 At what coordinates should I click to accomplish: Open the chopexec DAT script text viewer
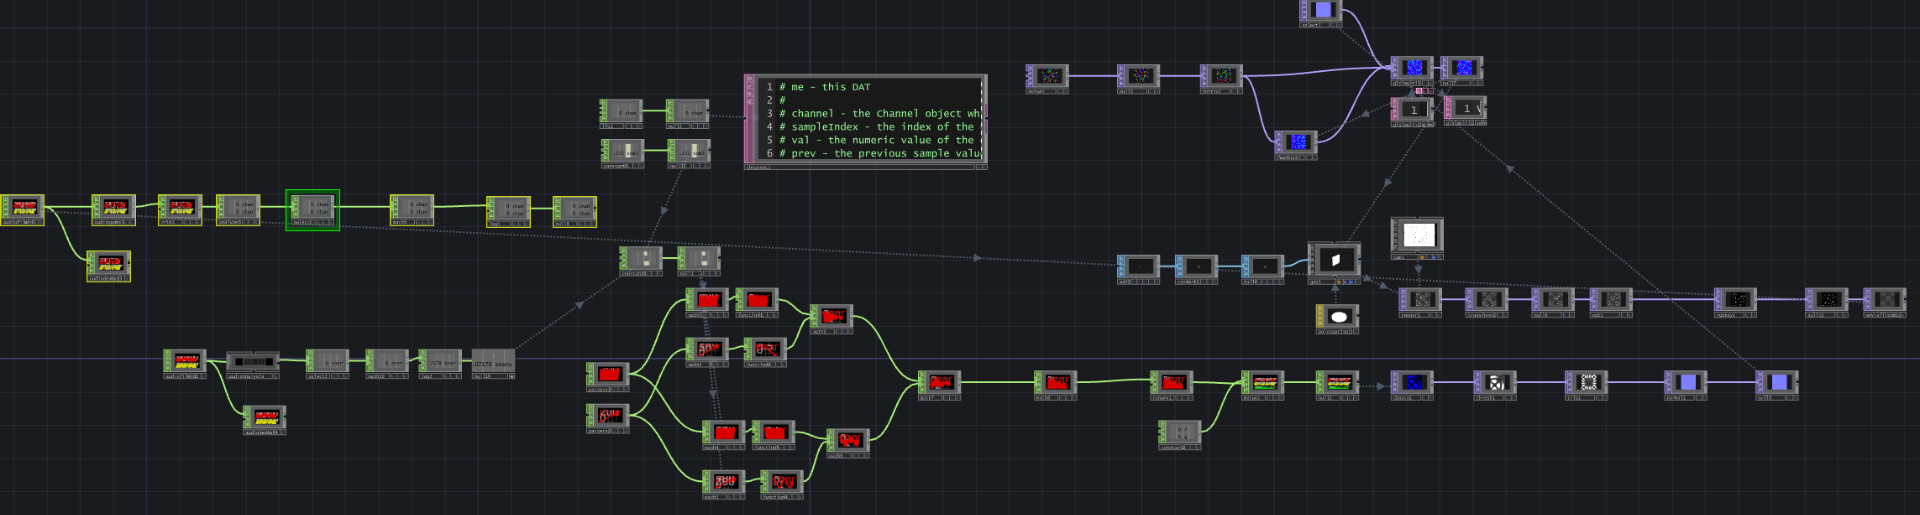pyautogui.click(x=866, y=120)
